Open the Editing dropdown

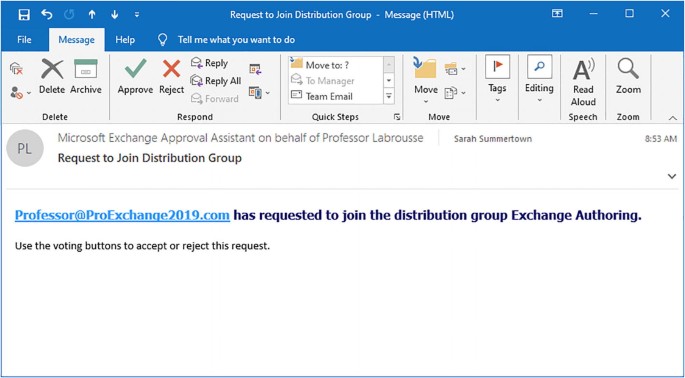(539, 79)
